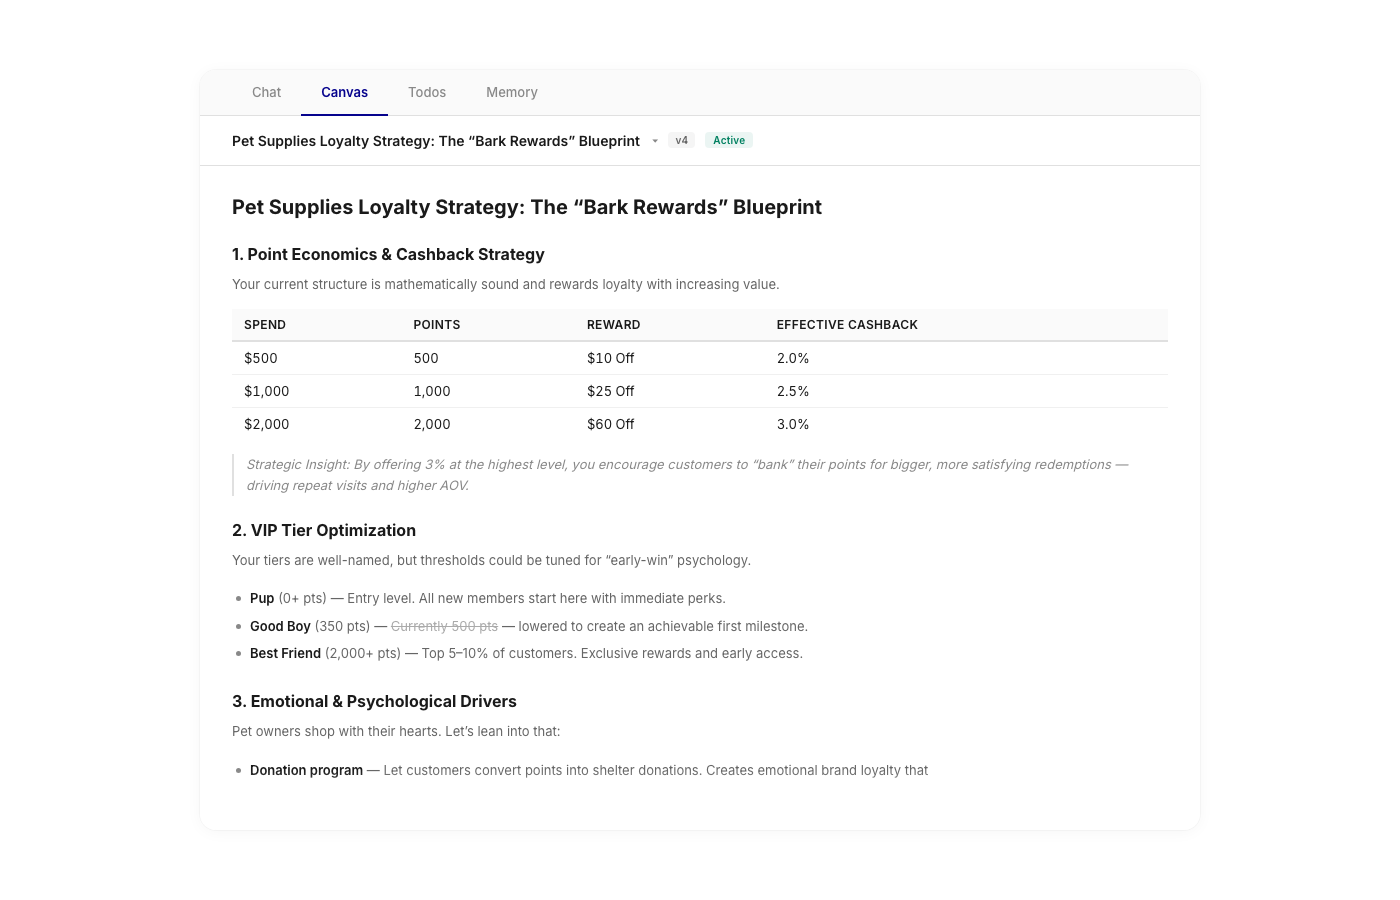Viewport: 1400px width, 900px height.
Task: Select the active Canvas tab
Action: [x=343, y=92]
